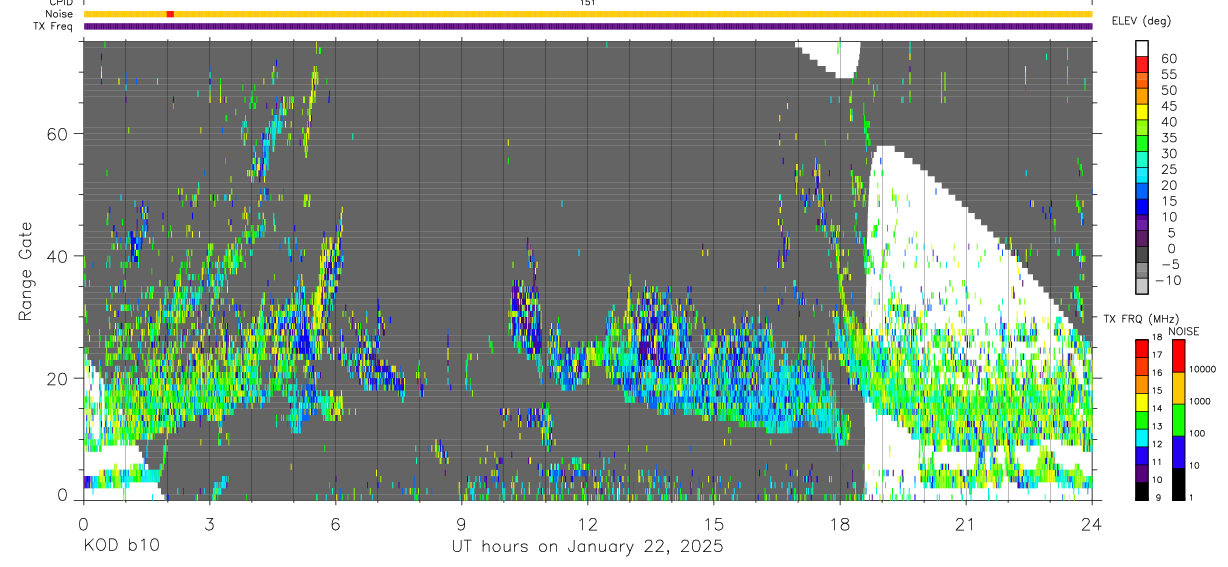
Task: Pick the lightest gray bottom segment of the ELEV colorbar
Action: pyautogui.click(x=1142, y=288)
